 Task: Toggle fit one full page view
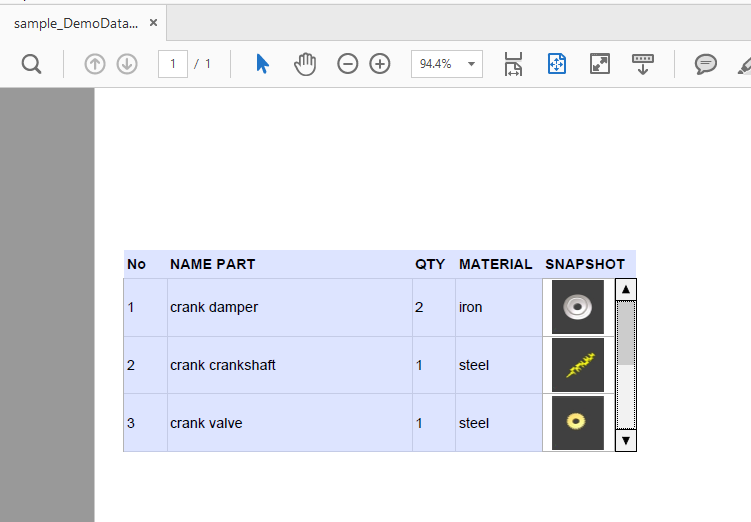click(557, 64)
